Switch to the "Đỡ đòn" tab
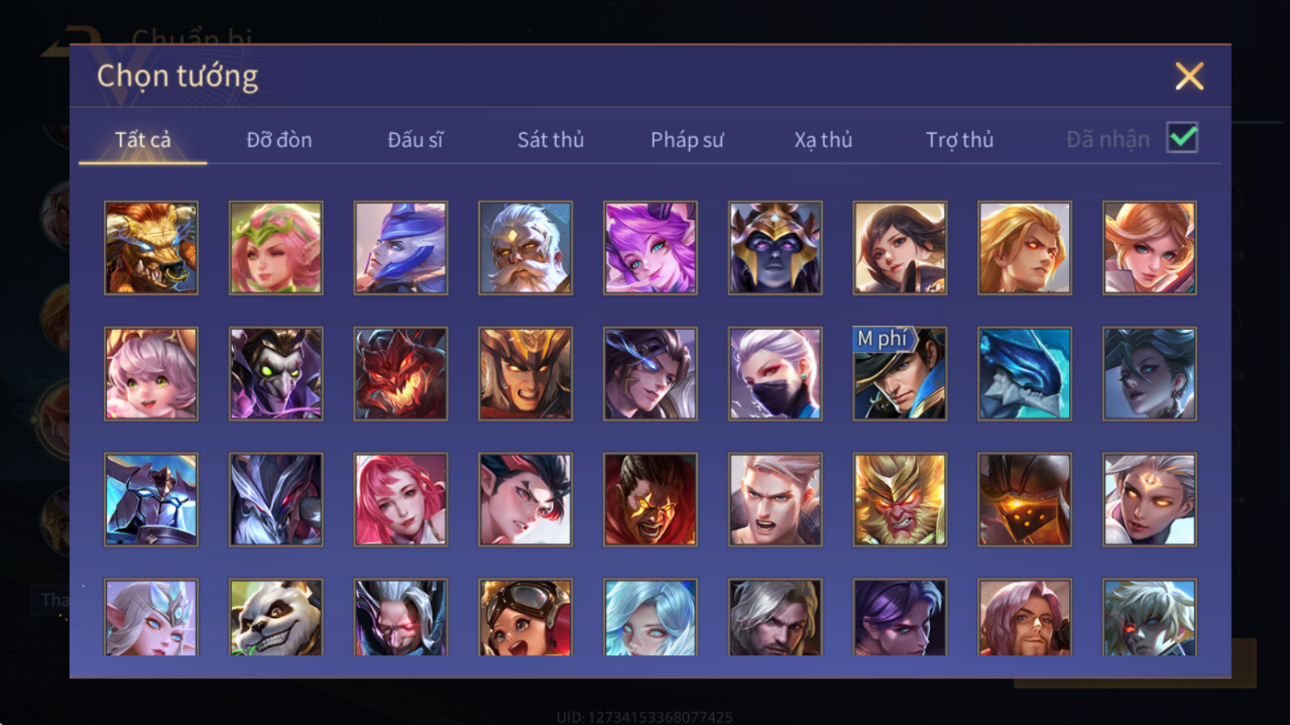Viewport: 1290px width, 725px height. (279, 140)
